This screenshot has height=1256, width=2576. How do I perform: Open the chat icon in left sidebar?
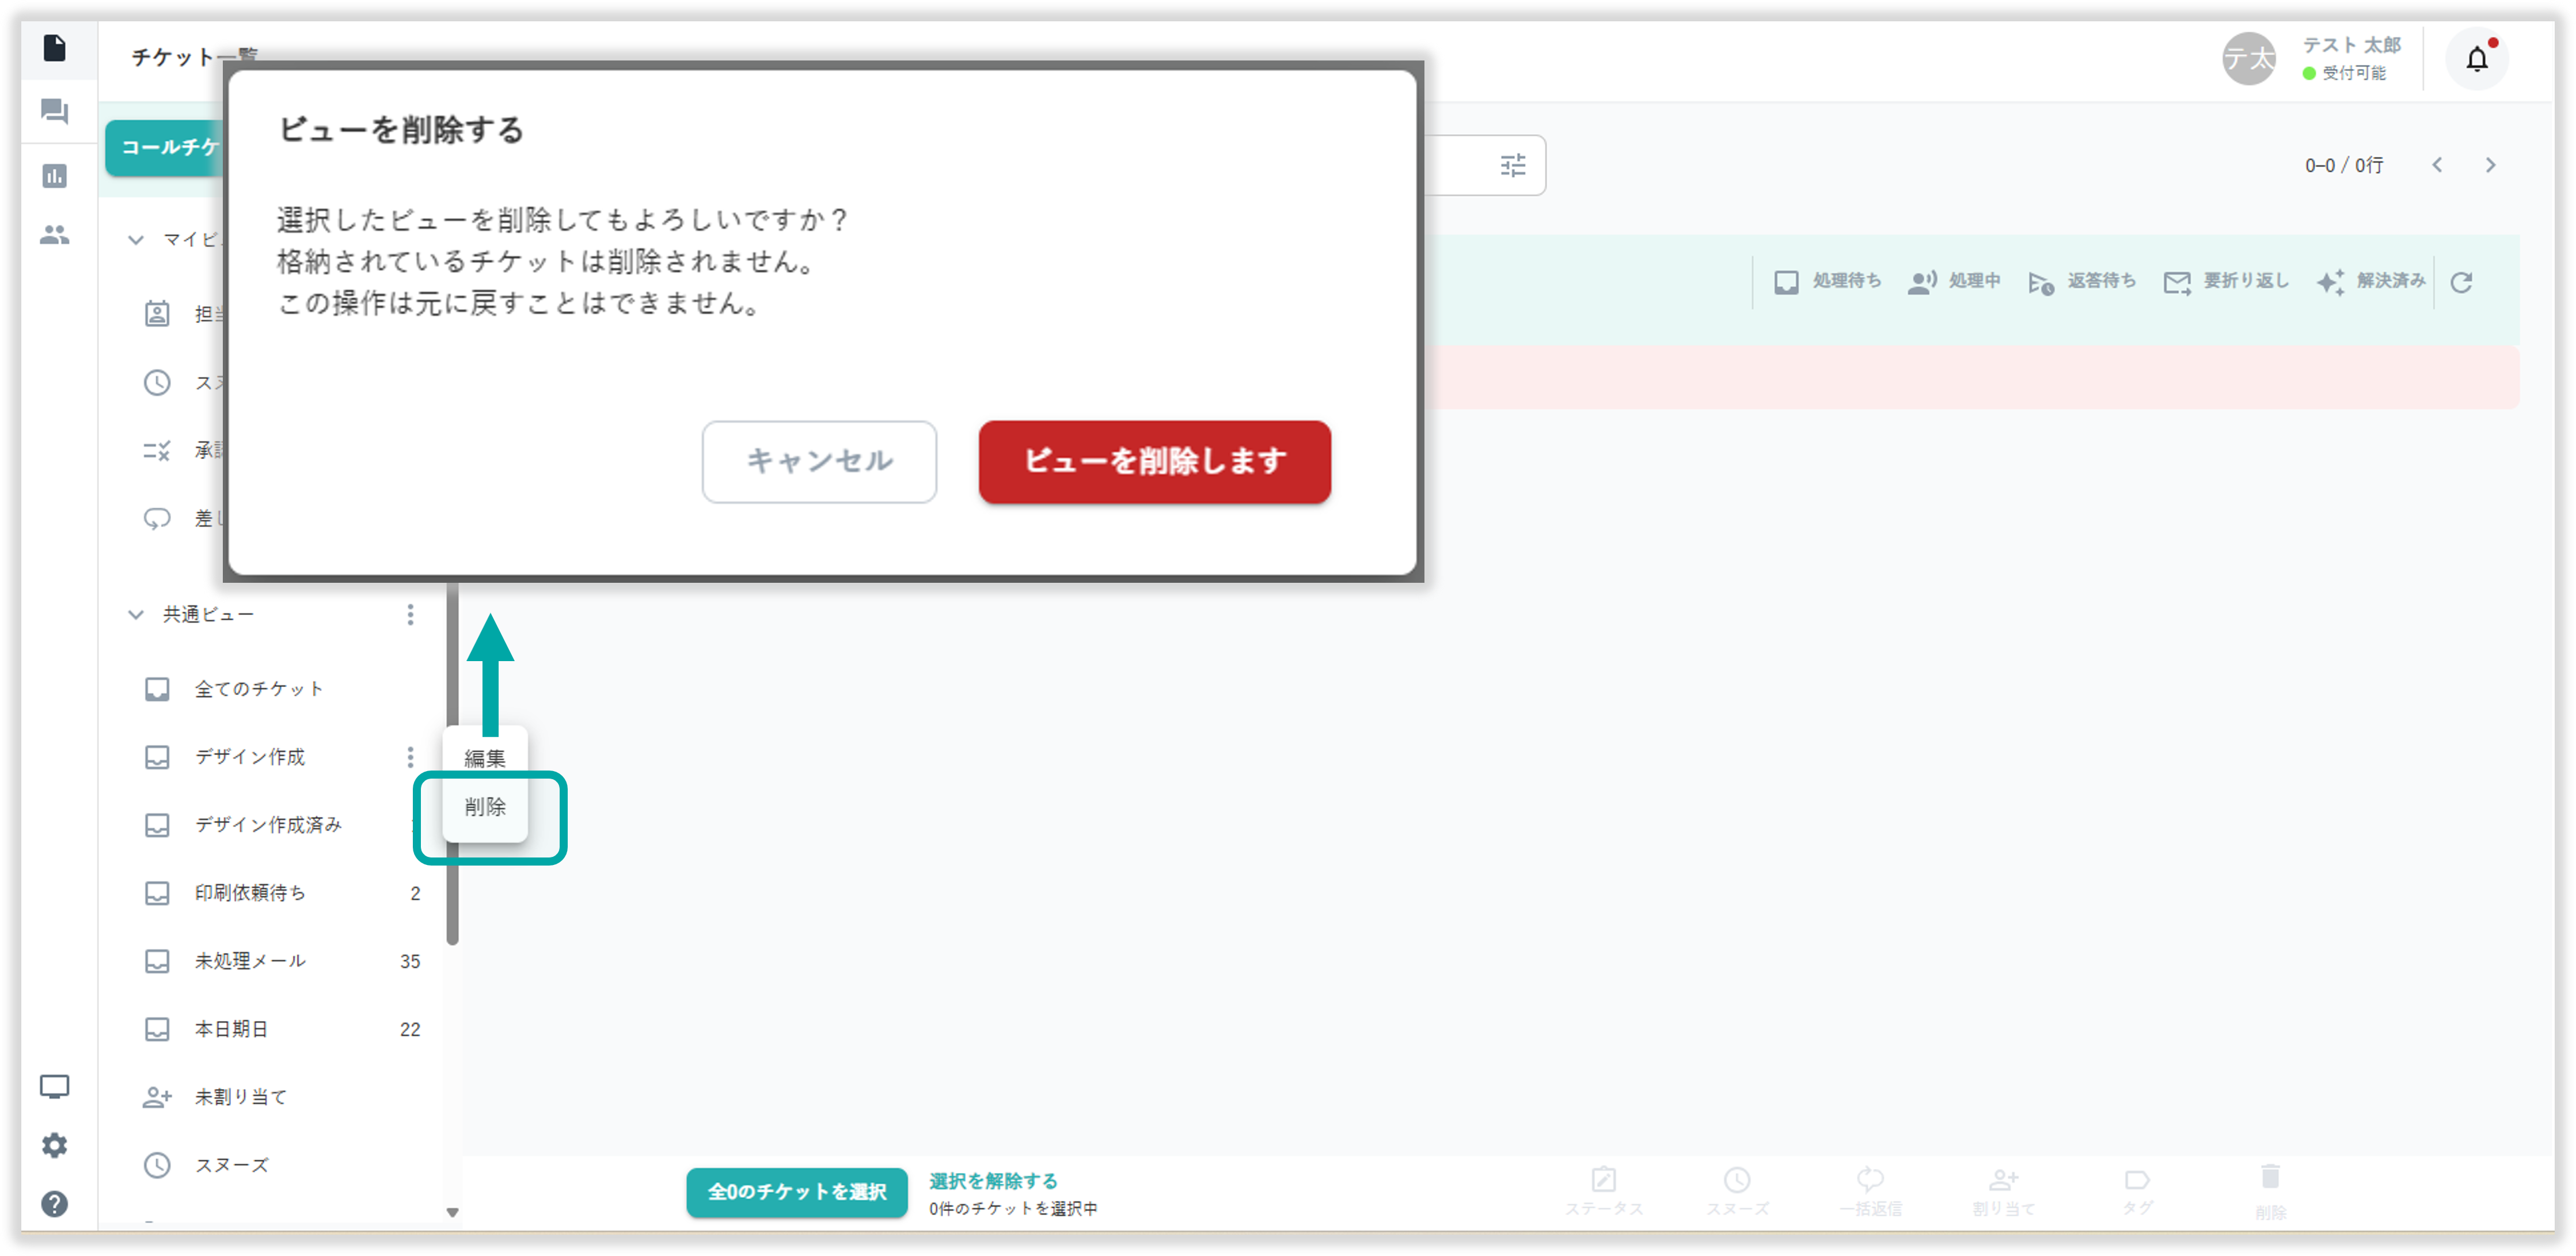pos(54,111)
